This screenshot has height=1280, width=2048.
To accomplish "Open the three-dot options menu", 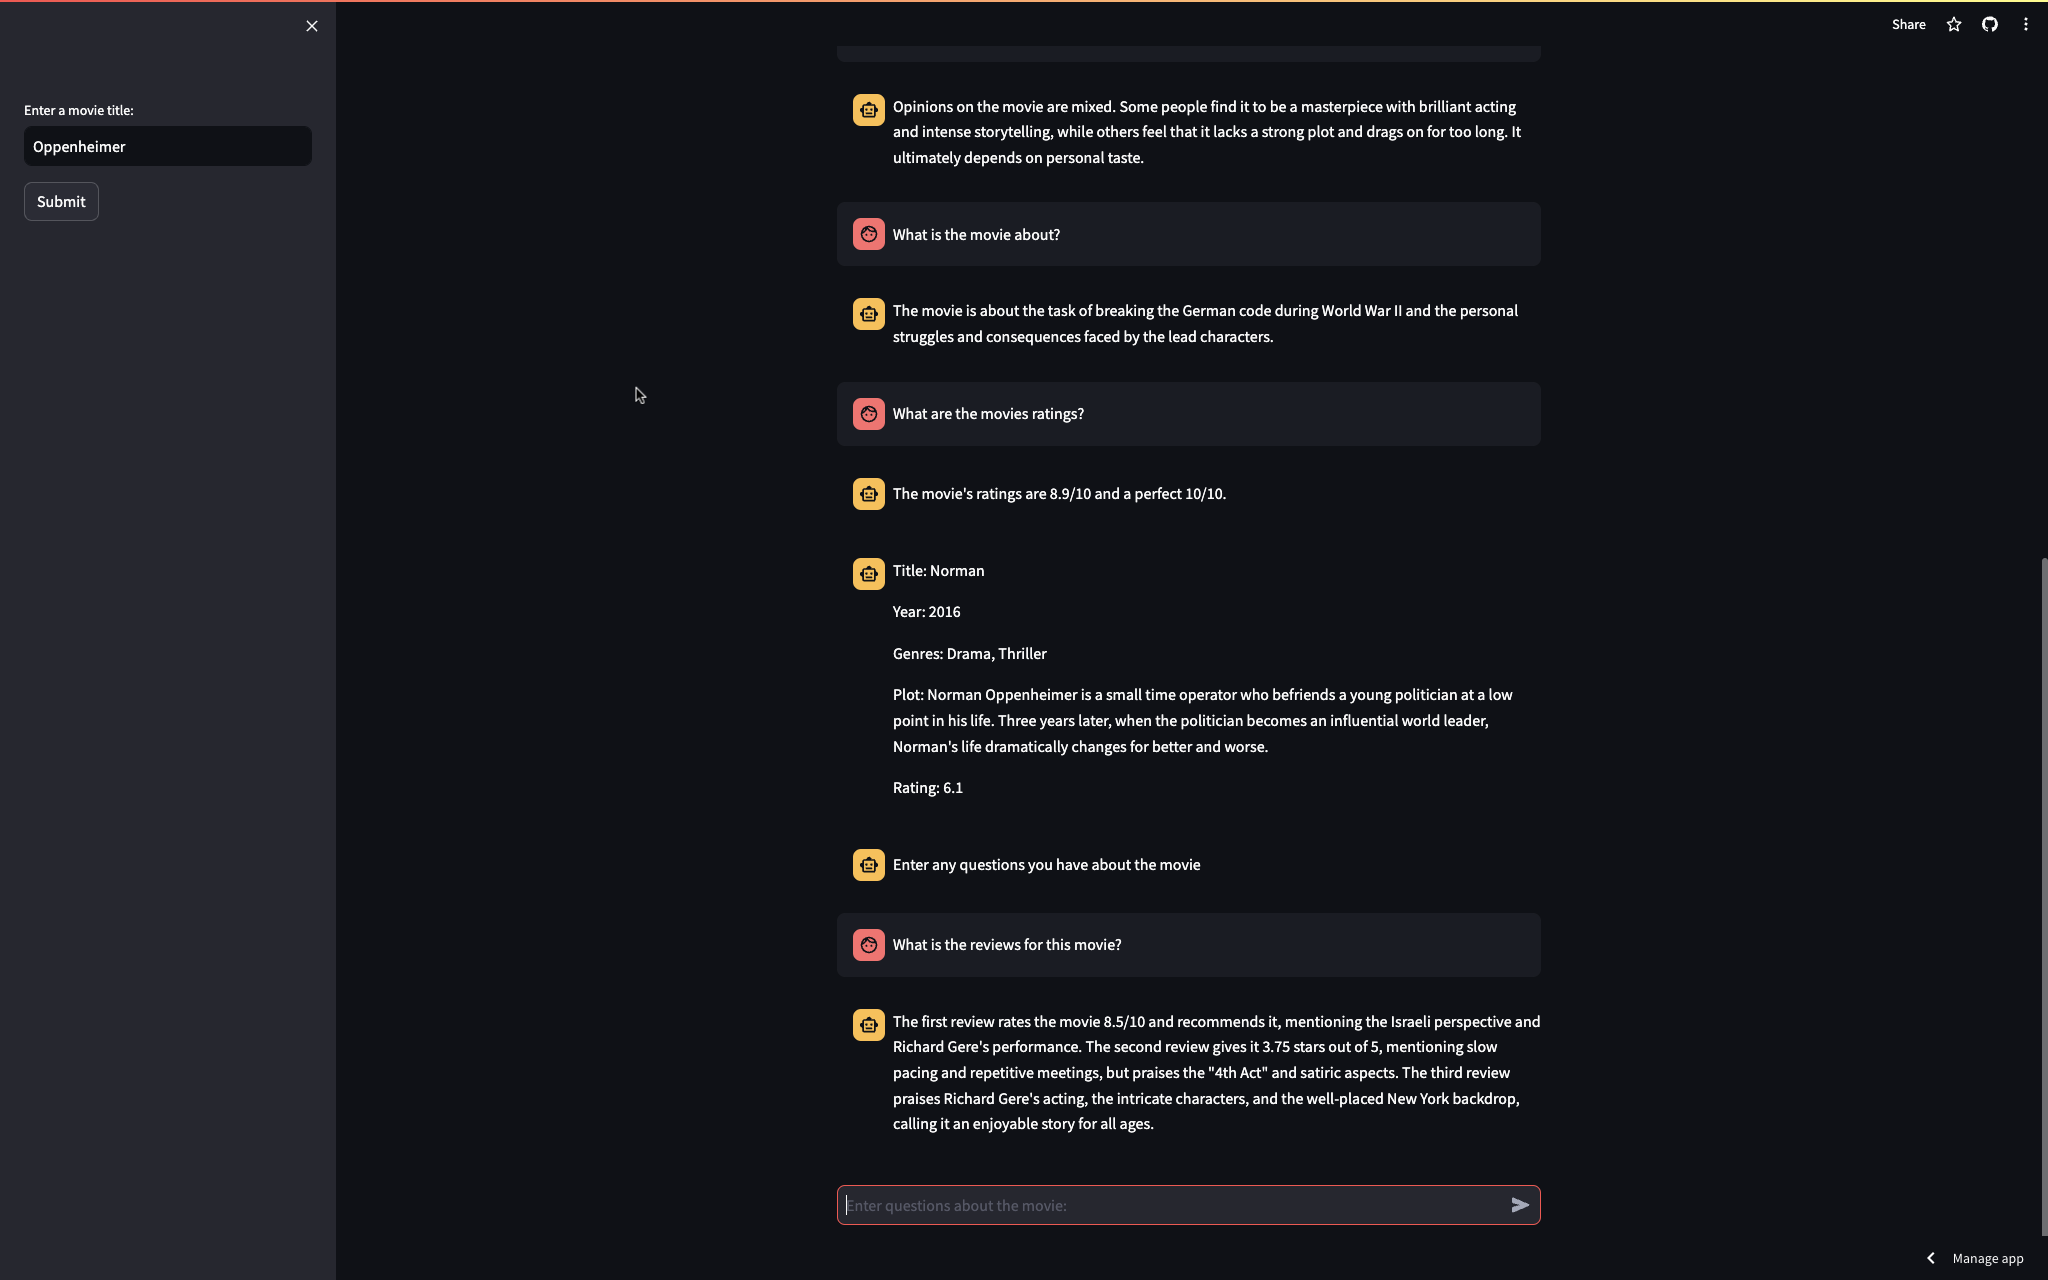I will click(2025, 24).
